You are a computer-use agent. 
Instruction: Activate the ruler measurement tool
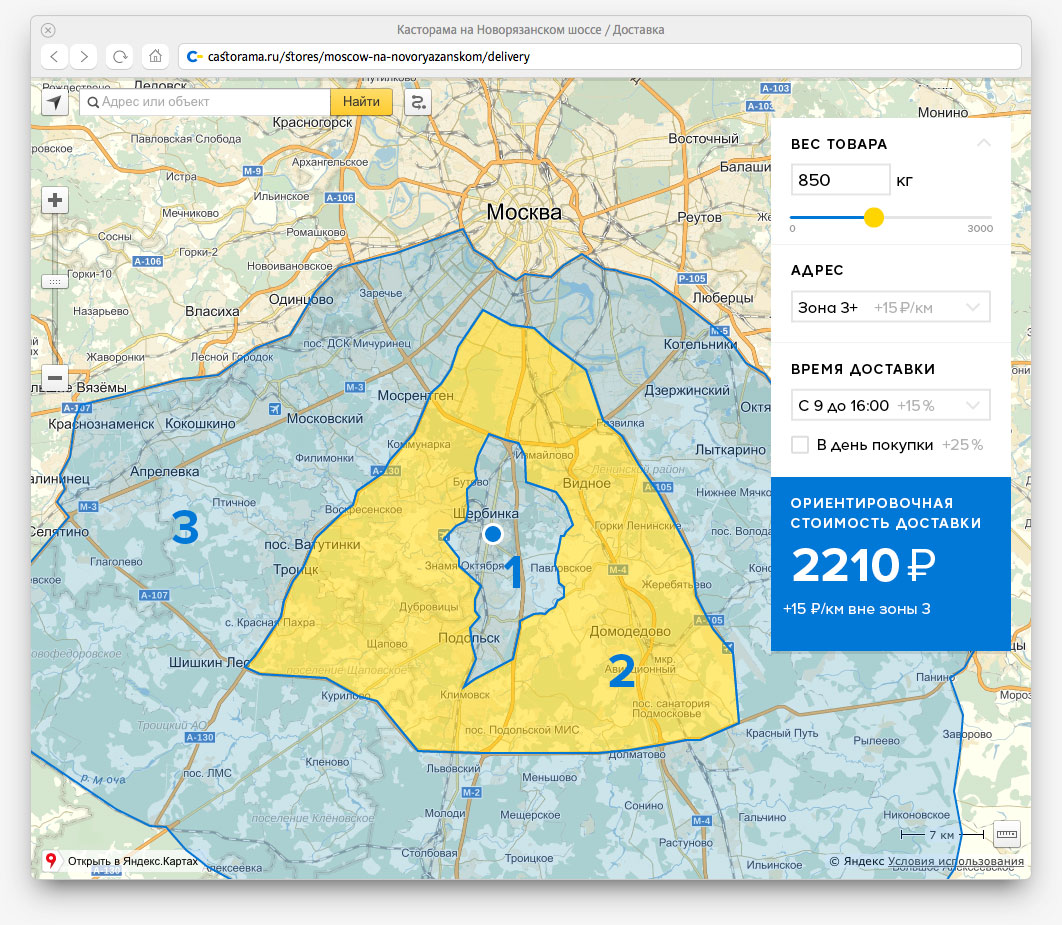(x=1006, y=833)
